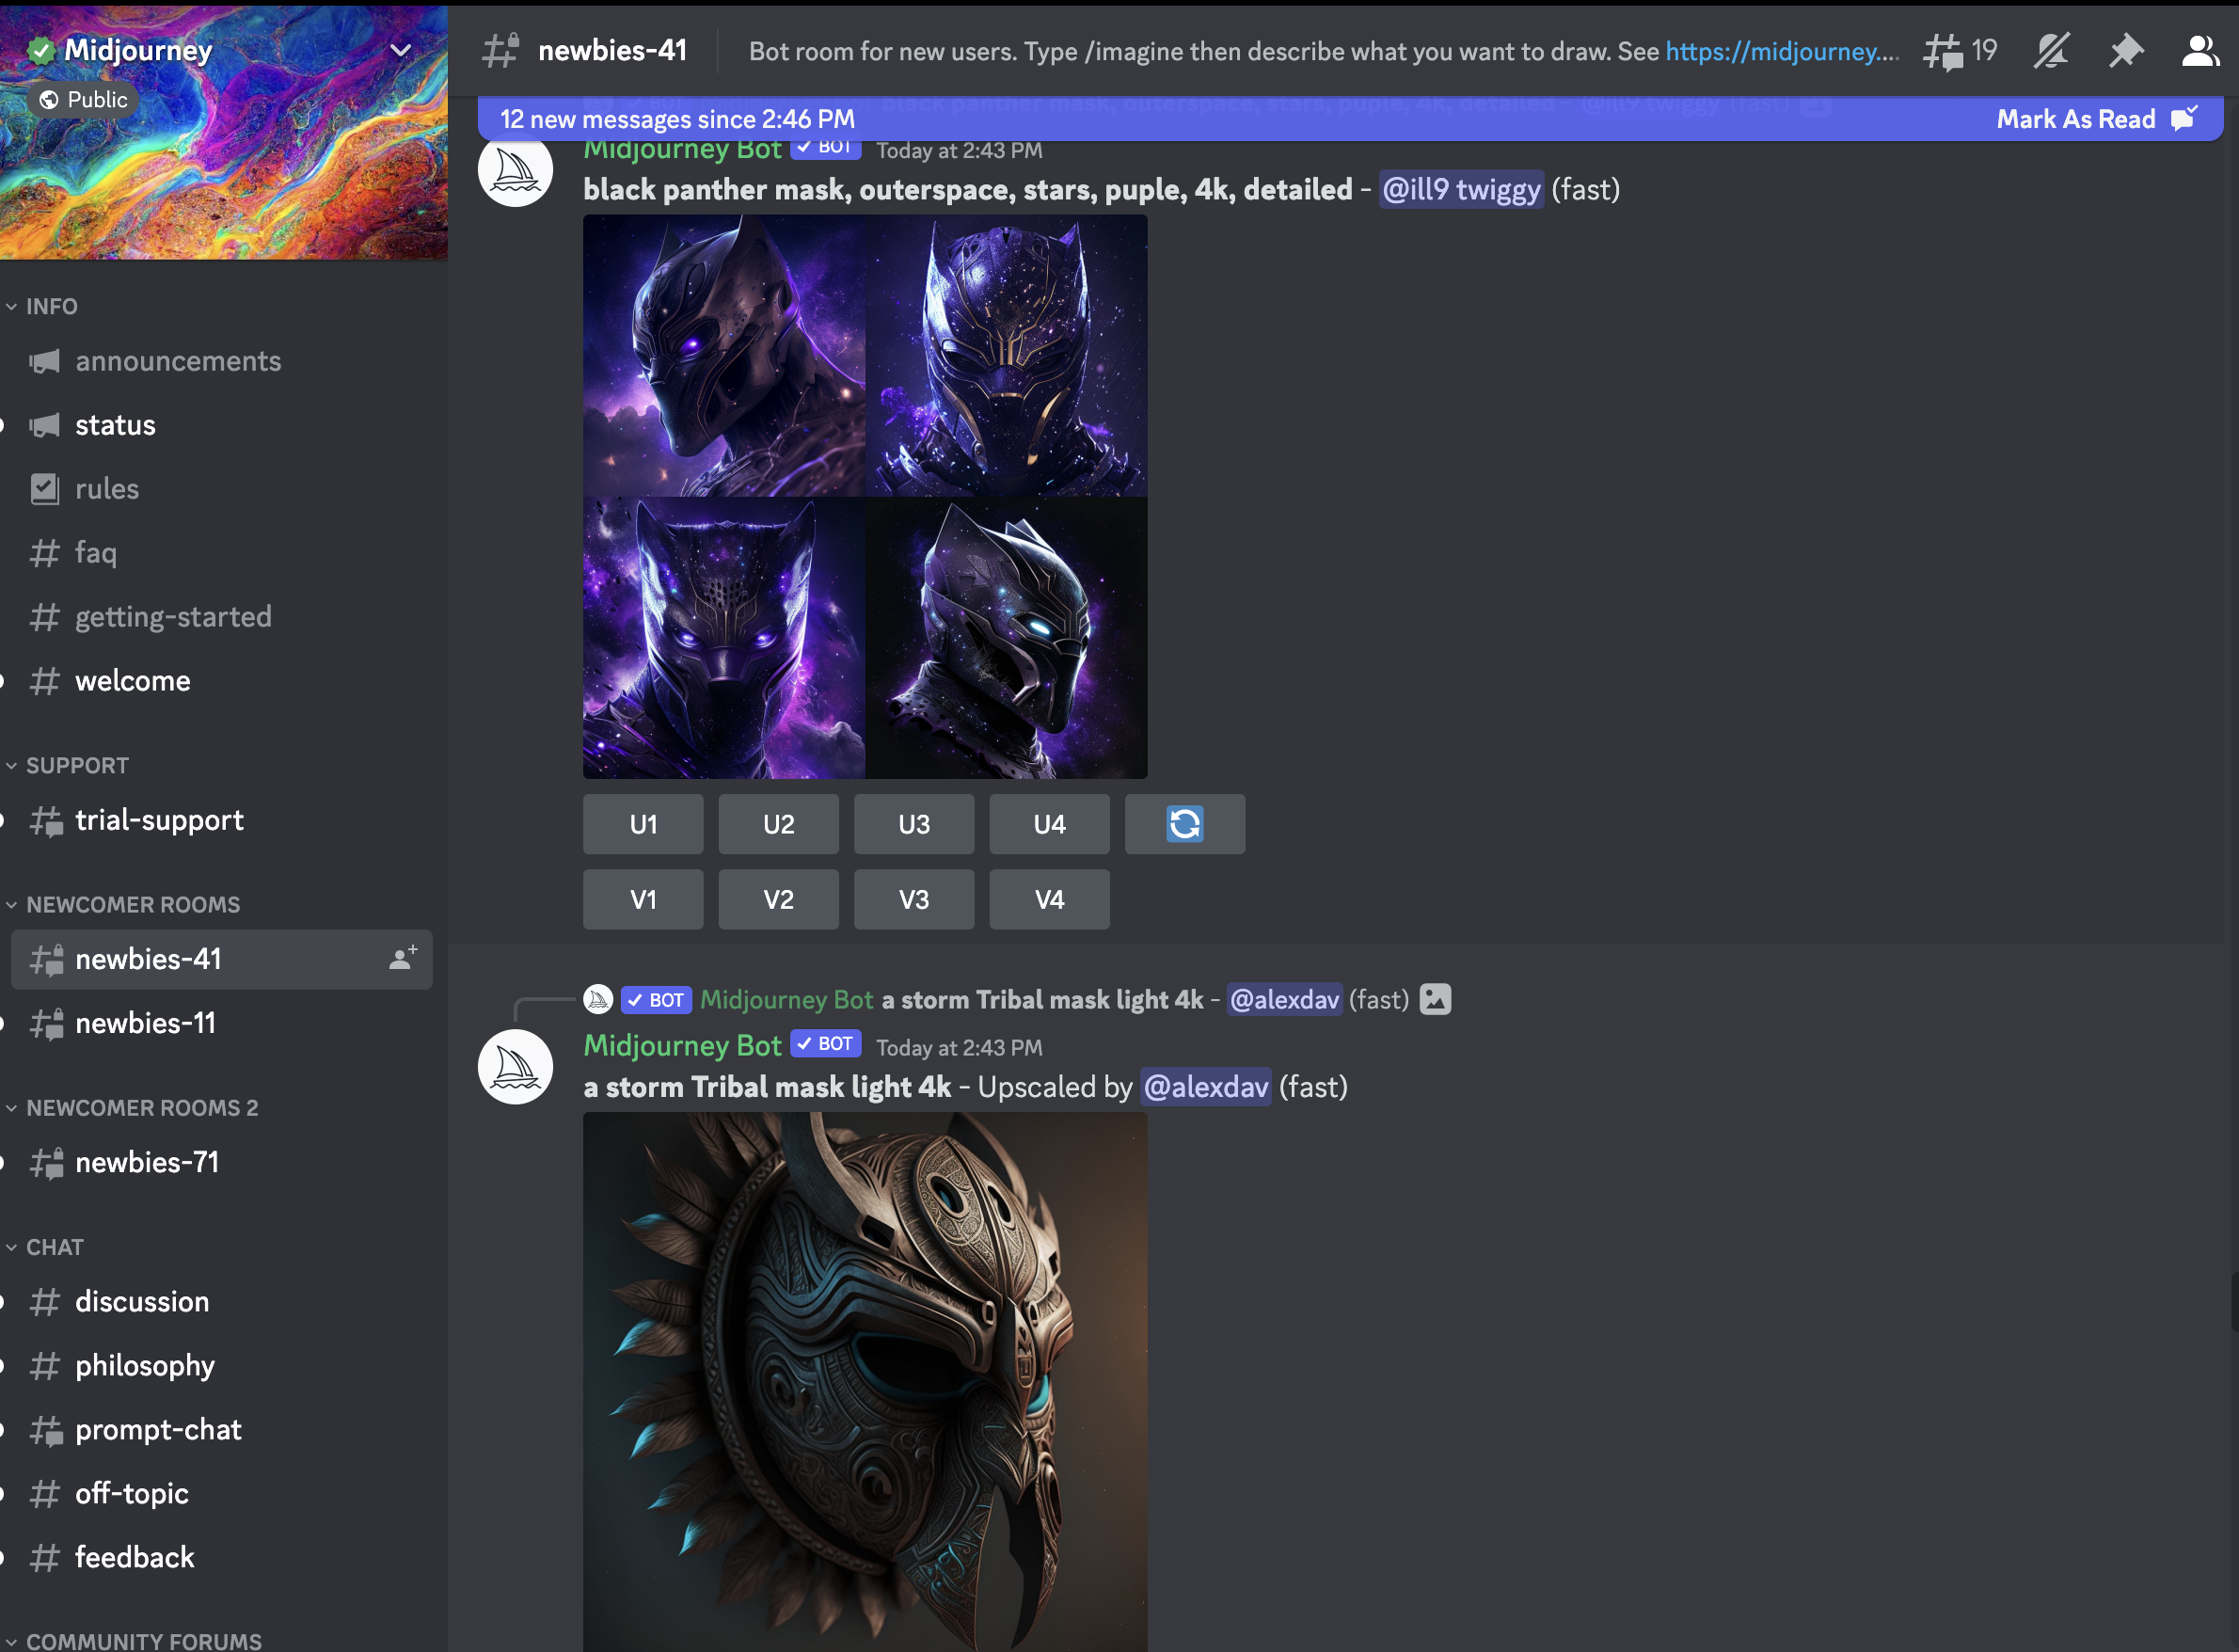
Task: Click the U2 upscale button
Action: (778, 824)
